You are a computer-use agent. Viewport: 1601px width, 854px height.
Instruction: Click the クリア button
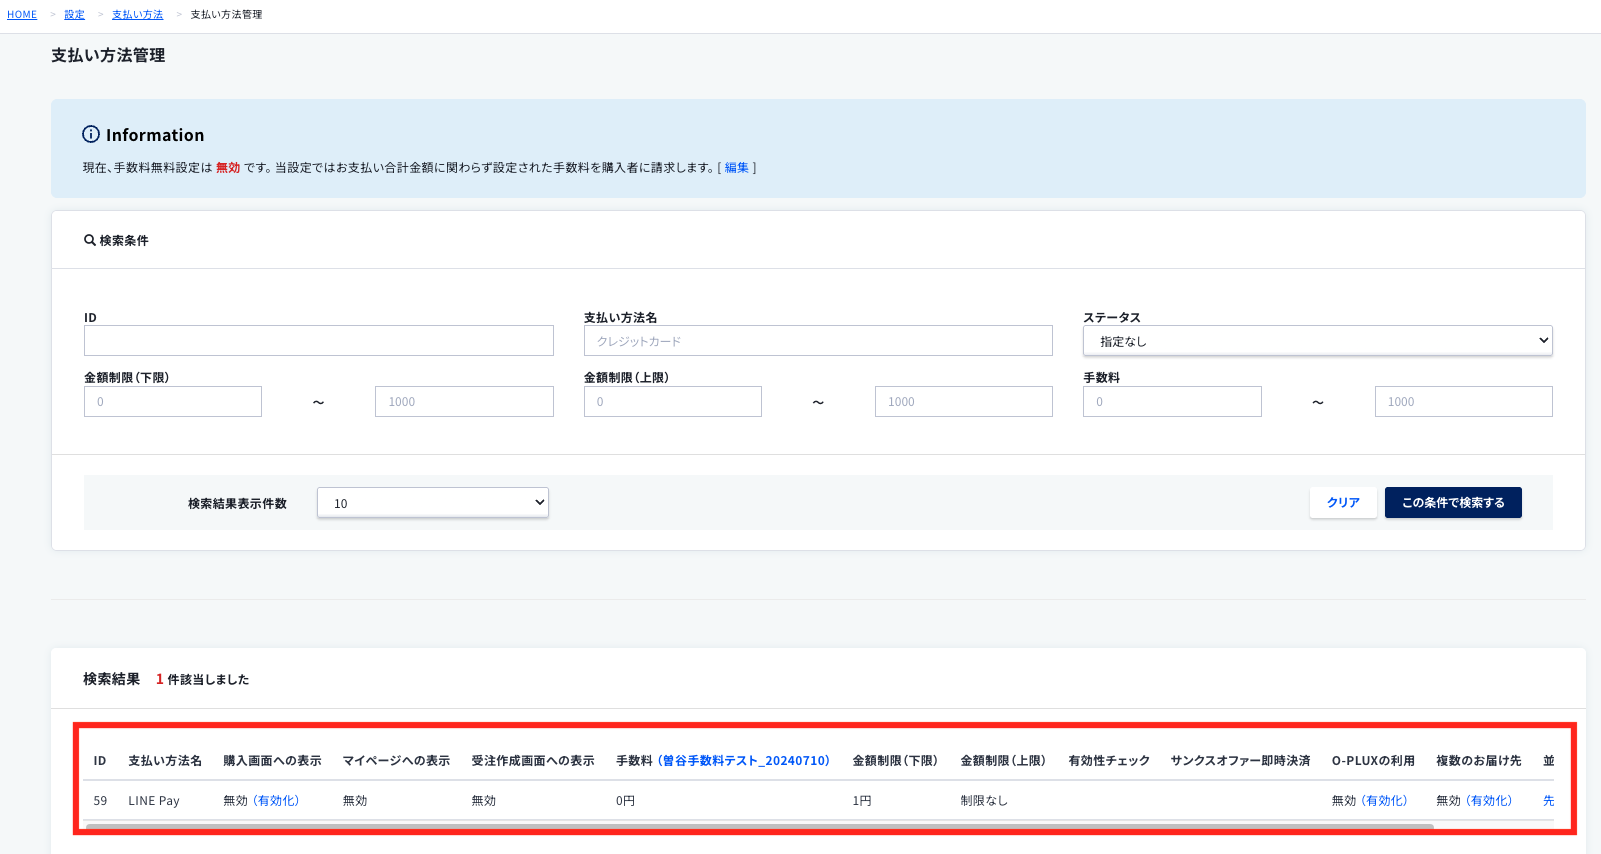(1343, 503)
